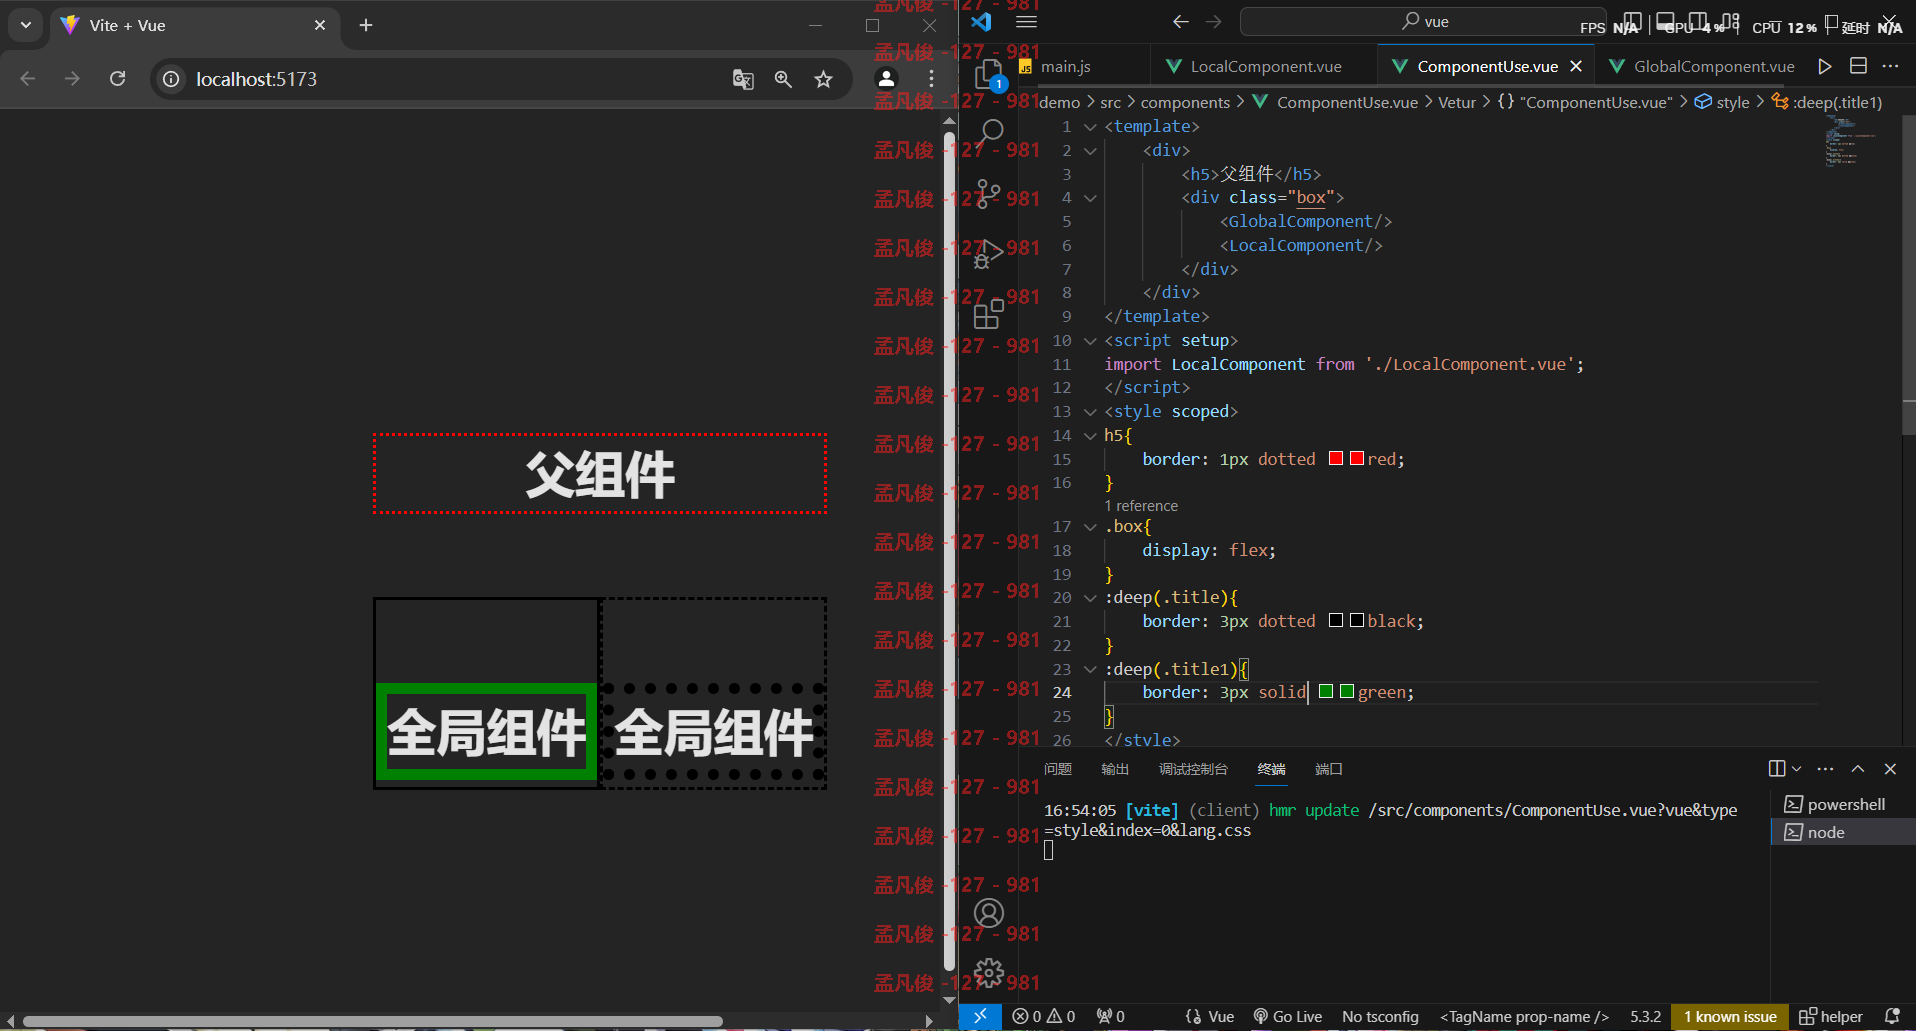Run the file with the editor play button
Viewport: 1916px width, 1031px height.
(x=1825, y=66)
